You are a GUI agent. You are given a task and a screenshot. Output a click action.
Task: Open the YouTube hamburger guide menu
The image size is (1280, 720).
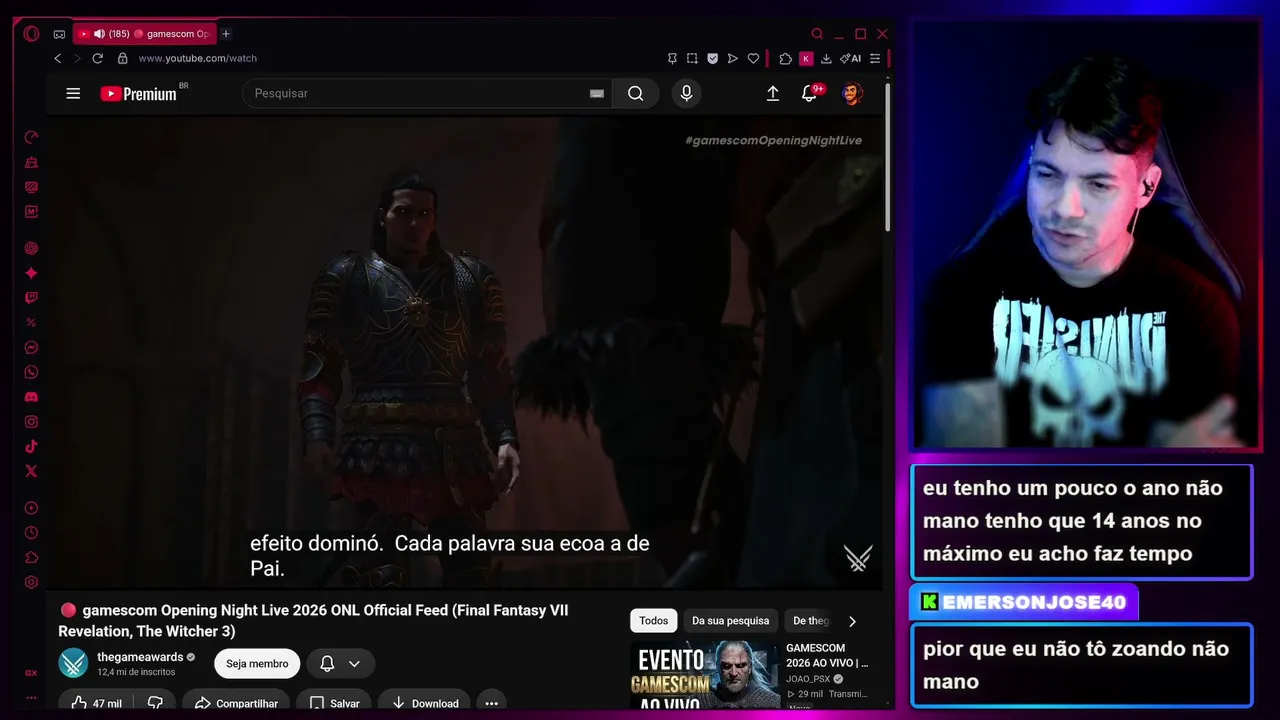(x=73, y=94)
